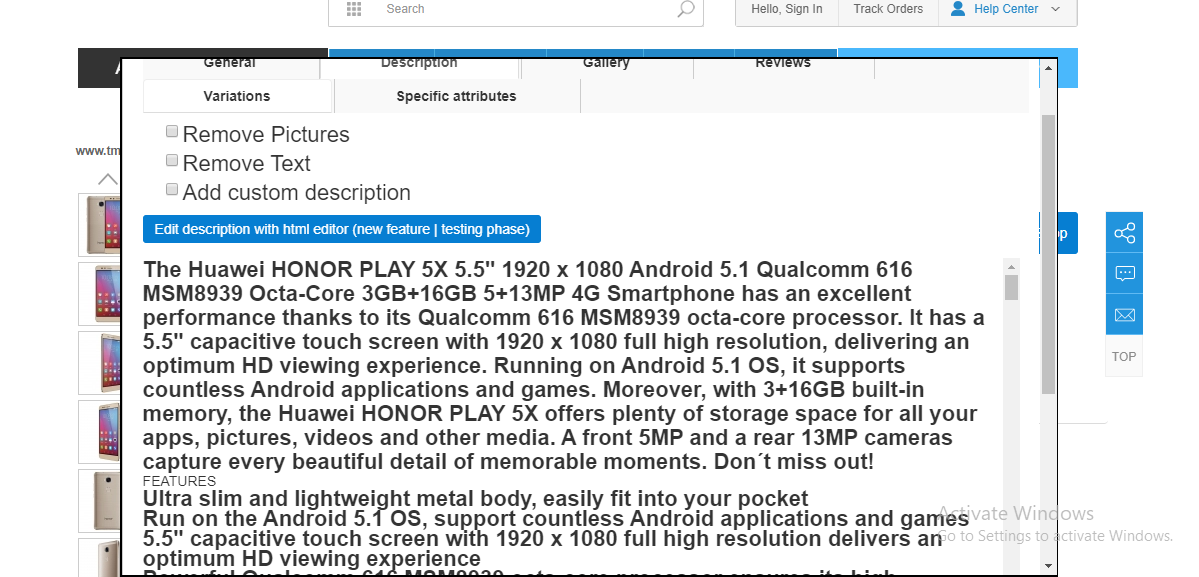
Task: Click the 'Ultra slim and lightweight metal body' line
Action: (475, 498)
